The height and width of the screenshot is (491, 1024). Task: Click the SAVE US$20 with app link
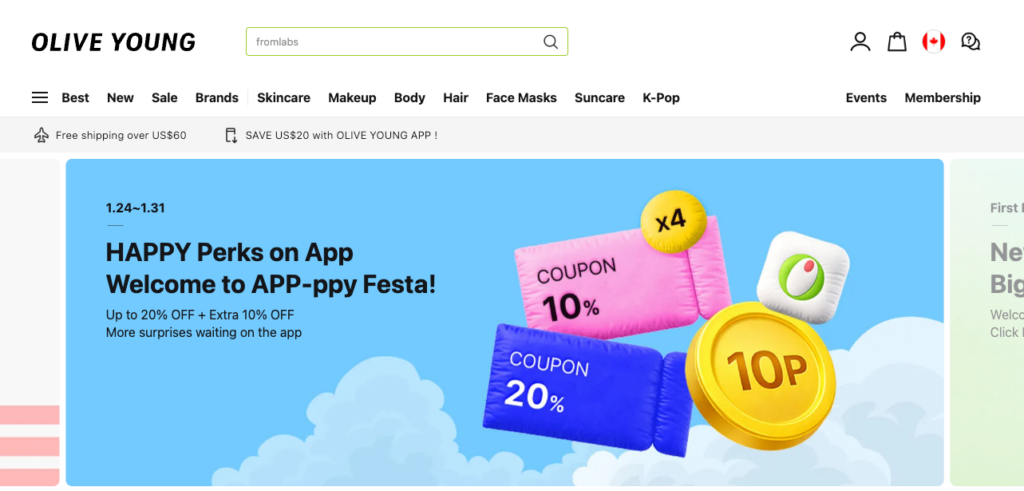341,135
